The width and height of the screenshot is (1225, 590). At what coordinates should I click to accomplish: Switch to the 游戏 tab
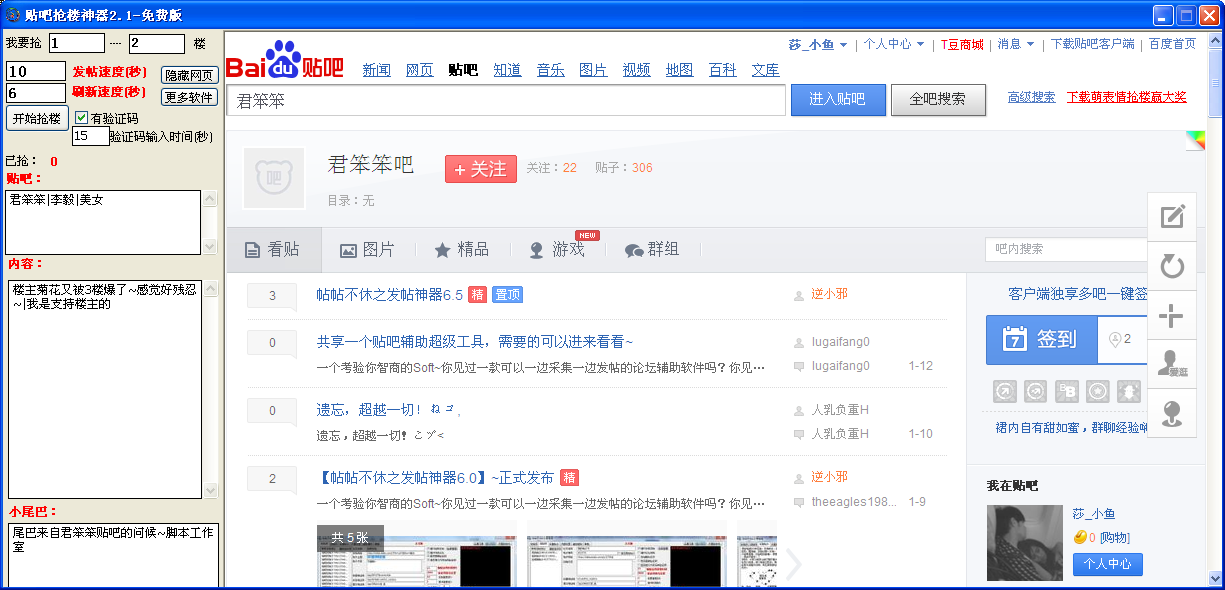click(557, 250)
